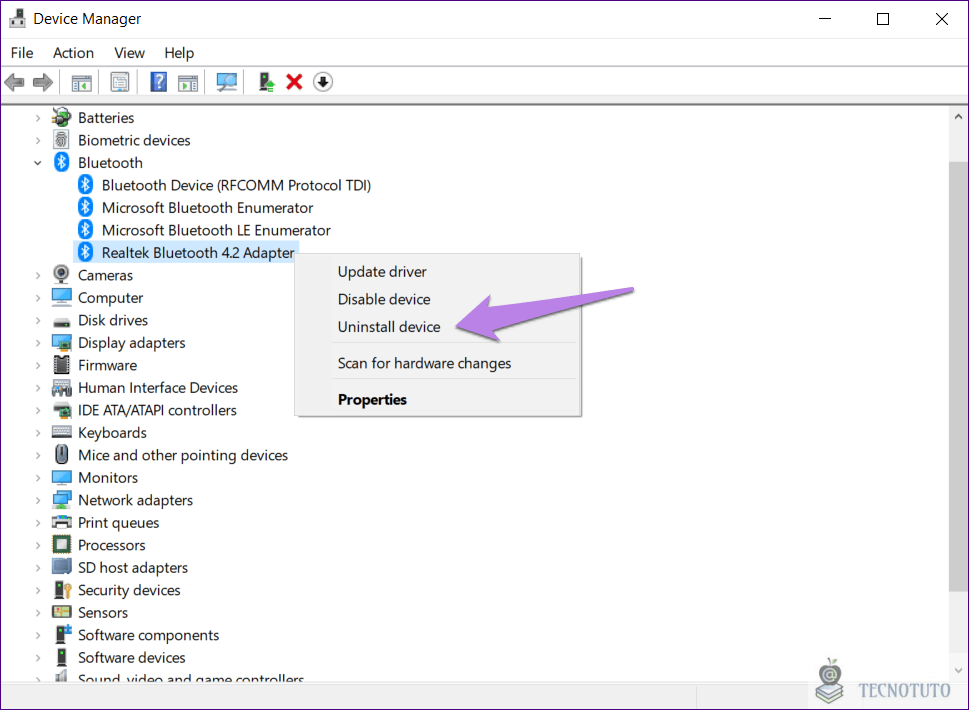The image size is (969, 710).
Task: Expand the Network adapters category
Action: (x=38, y=501)
